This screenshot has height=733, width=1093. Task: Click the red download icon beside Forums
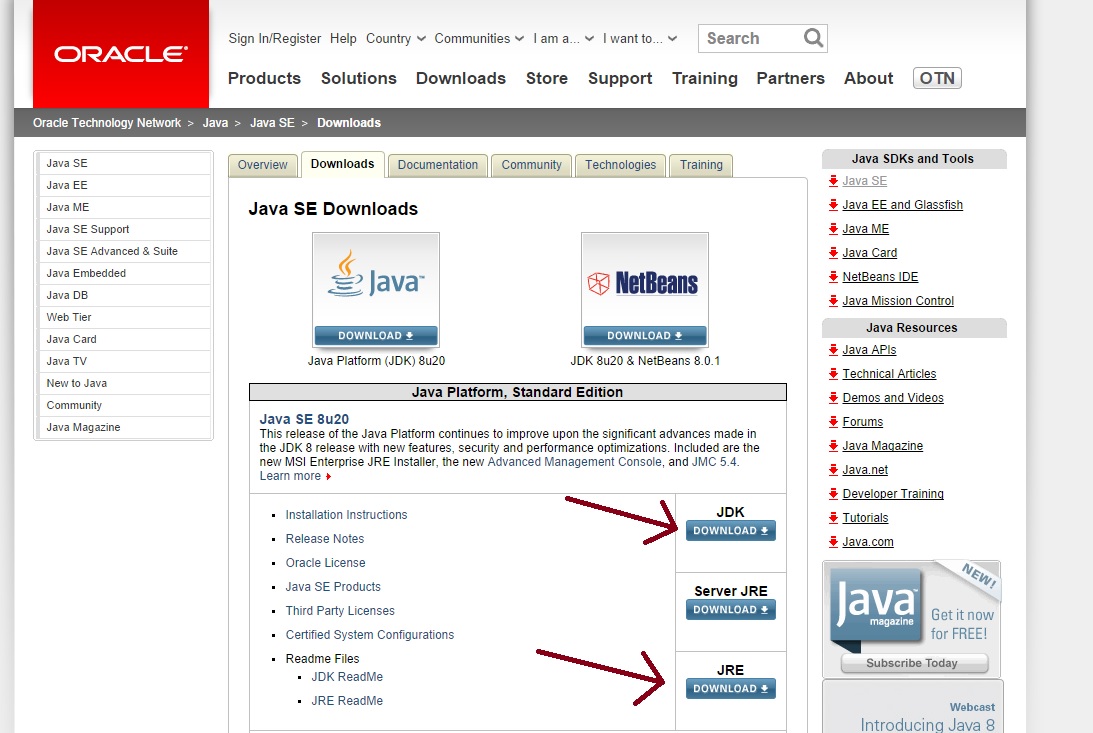[833, 422]
